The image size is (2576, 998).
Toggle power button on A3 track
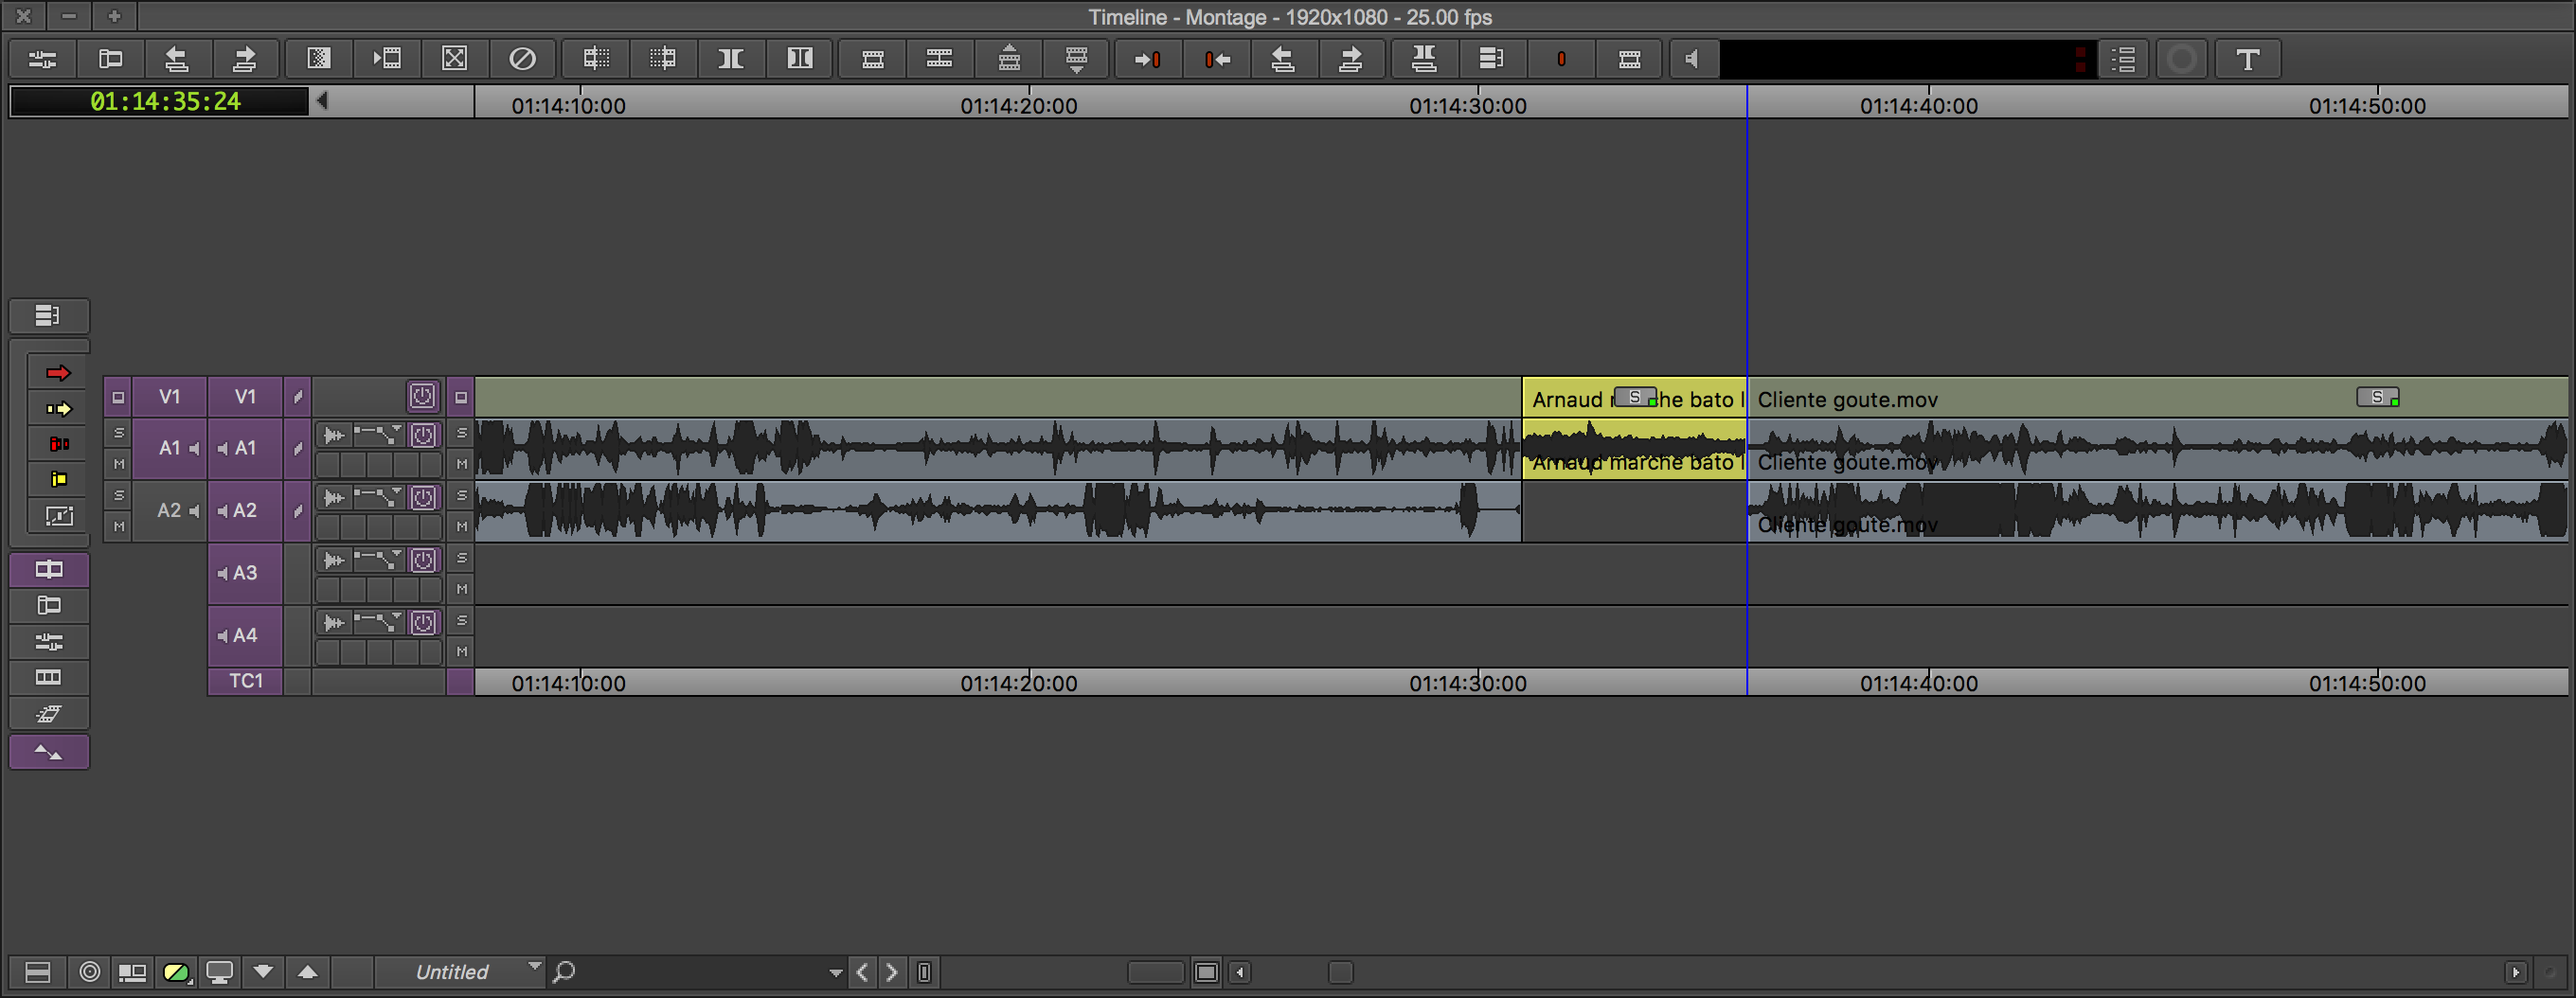pos(423,560)
